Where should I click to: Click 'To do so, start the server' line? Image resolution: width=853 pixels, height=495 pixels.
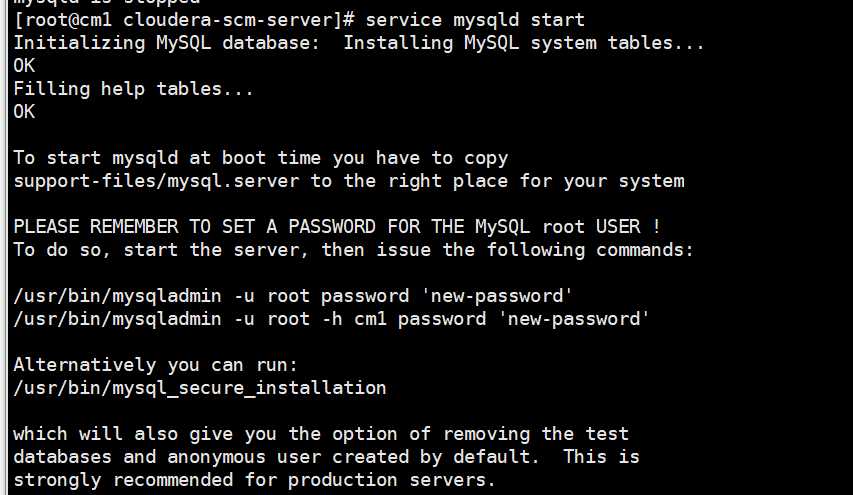[354, 250]
